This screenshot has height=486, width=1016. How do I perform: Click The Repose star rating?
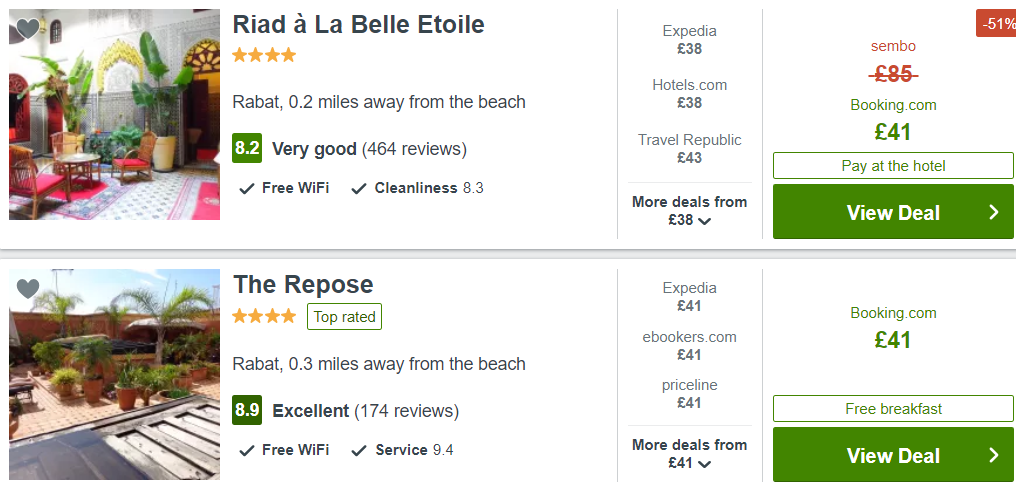coord(264,316)
